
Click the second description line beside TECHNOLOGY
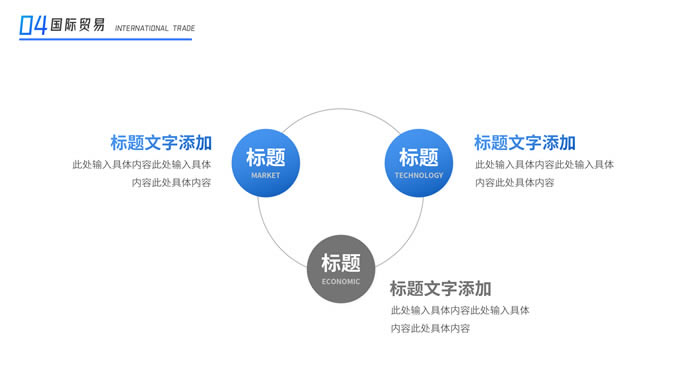tap(515, 183)
